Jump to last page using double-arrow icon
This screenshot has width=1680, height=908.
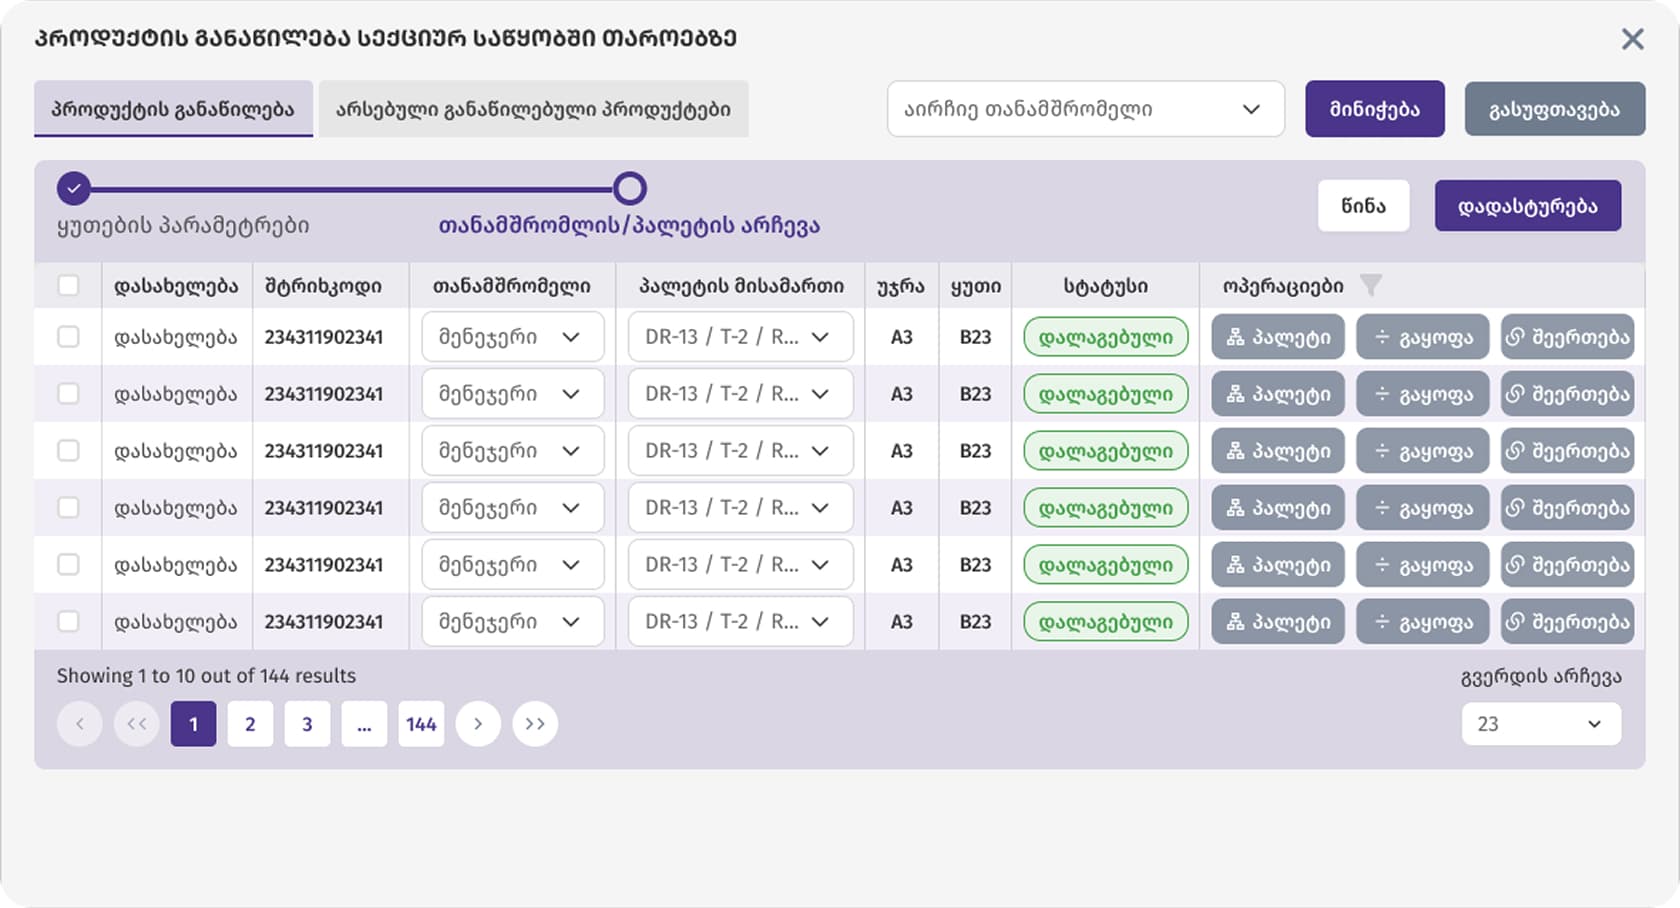point(535,723)
